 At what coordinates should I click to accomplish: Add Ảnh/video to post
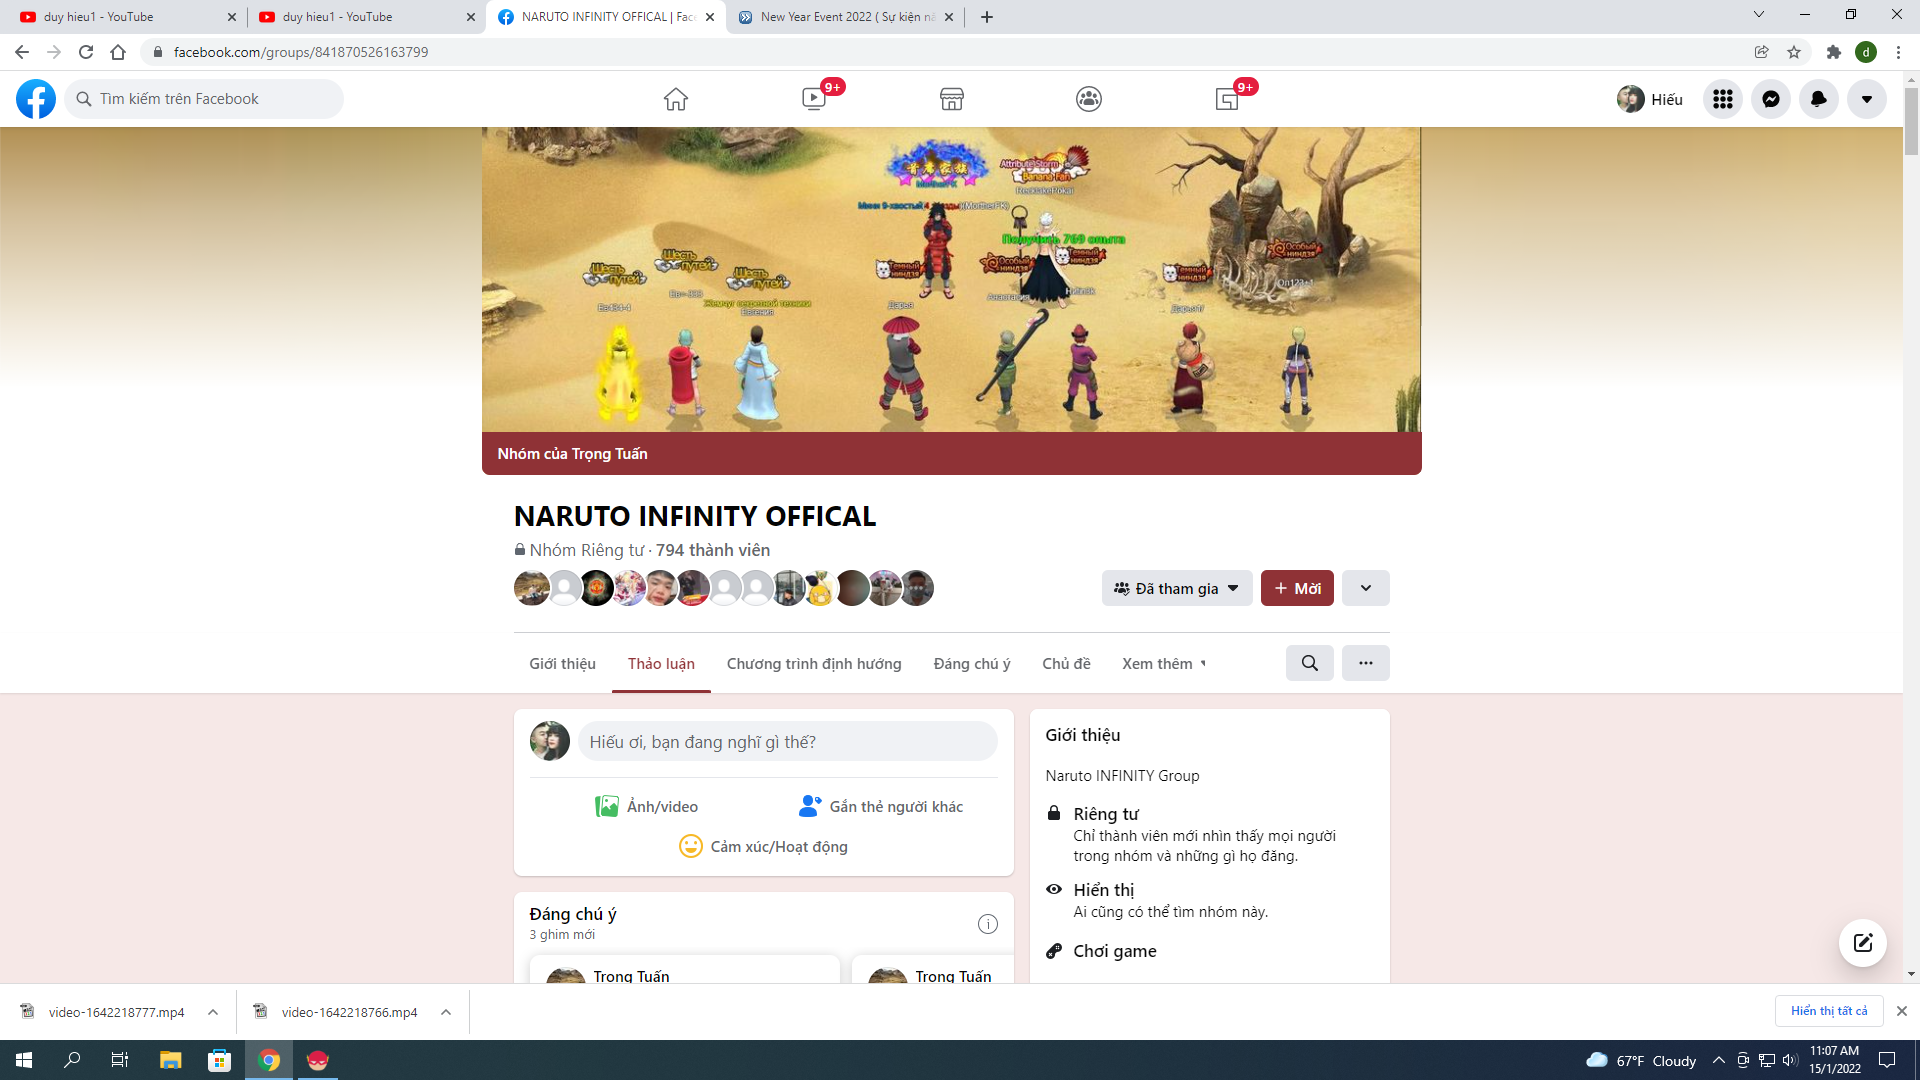(647, 806)
